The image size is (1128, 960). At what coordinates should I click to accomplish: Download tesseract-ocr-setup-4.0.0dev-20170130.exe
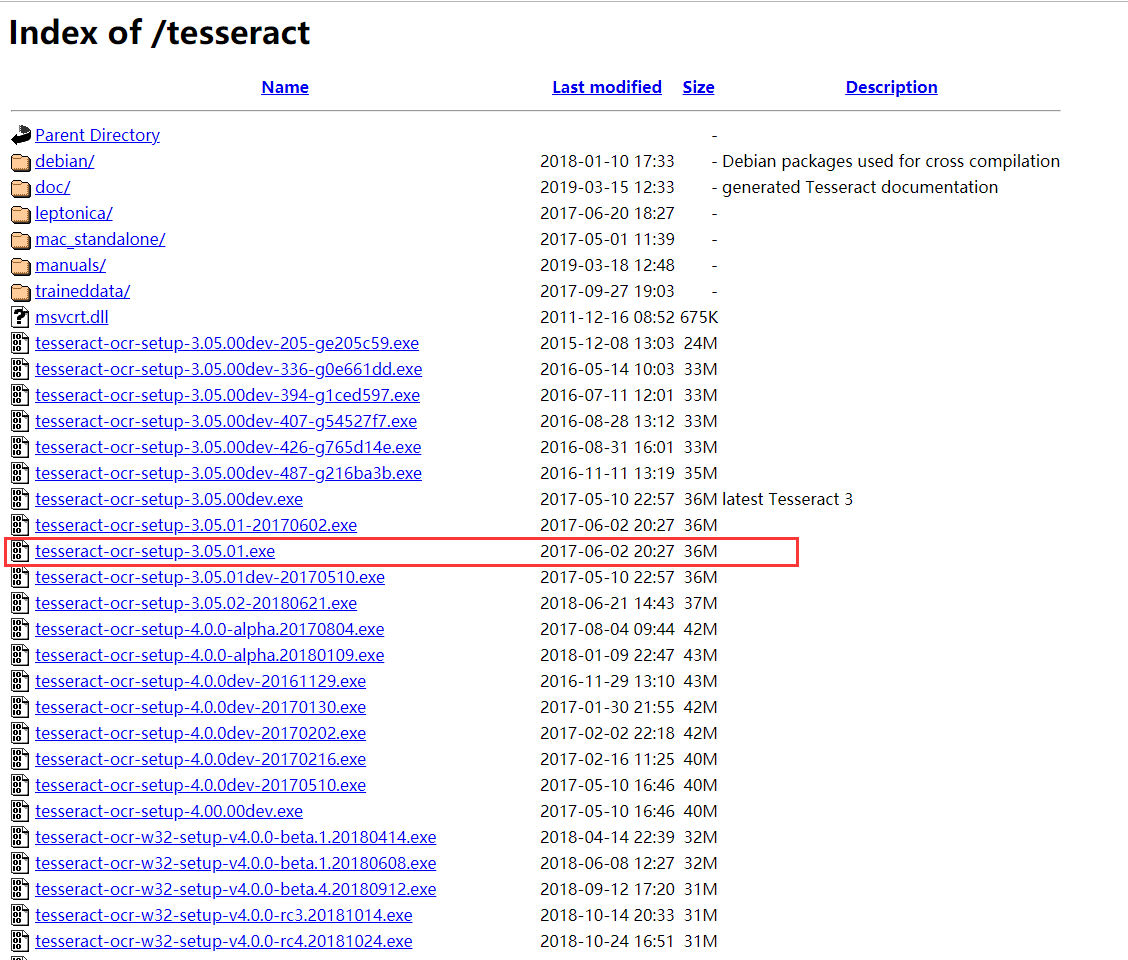click(201, 707)
